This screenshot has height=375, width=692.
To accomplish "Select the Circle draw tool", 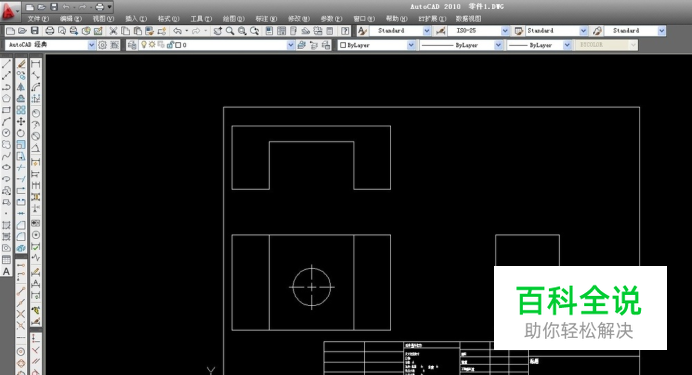I will click(x=6, y=133).
